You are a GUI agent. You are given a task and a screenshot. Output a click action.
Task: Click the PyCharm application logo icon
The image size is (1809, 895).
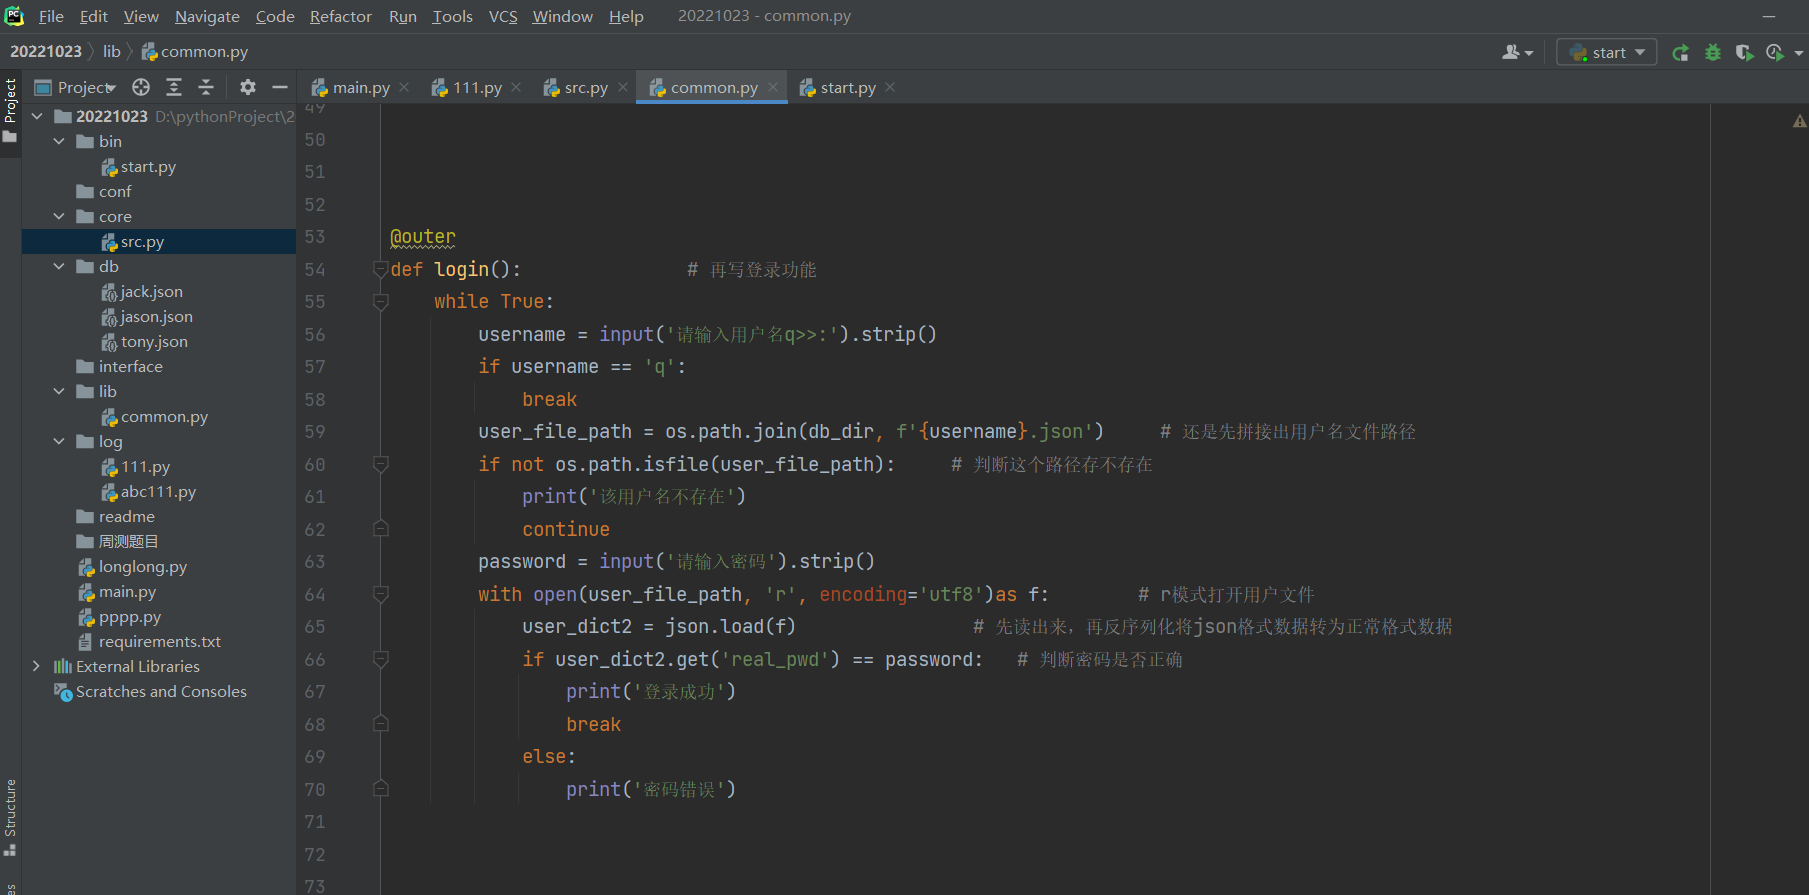tap(14, 16)
